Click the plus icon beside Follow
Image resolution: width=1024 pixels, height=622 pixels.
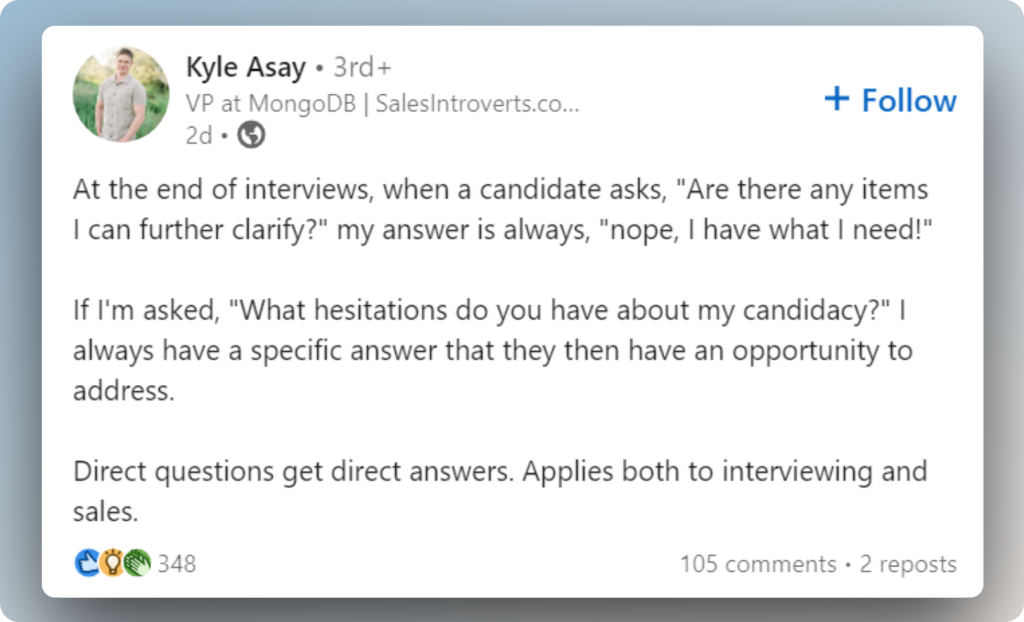(836, 99)
